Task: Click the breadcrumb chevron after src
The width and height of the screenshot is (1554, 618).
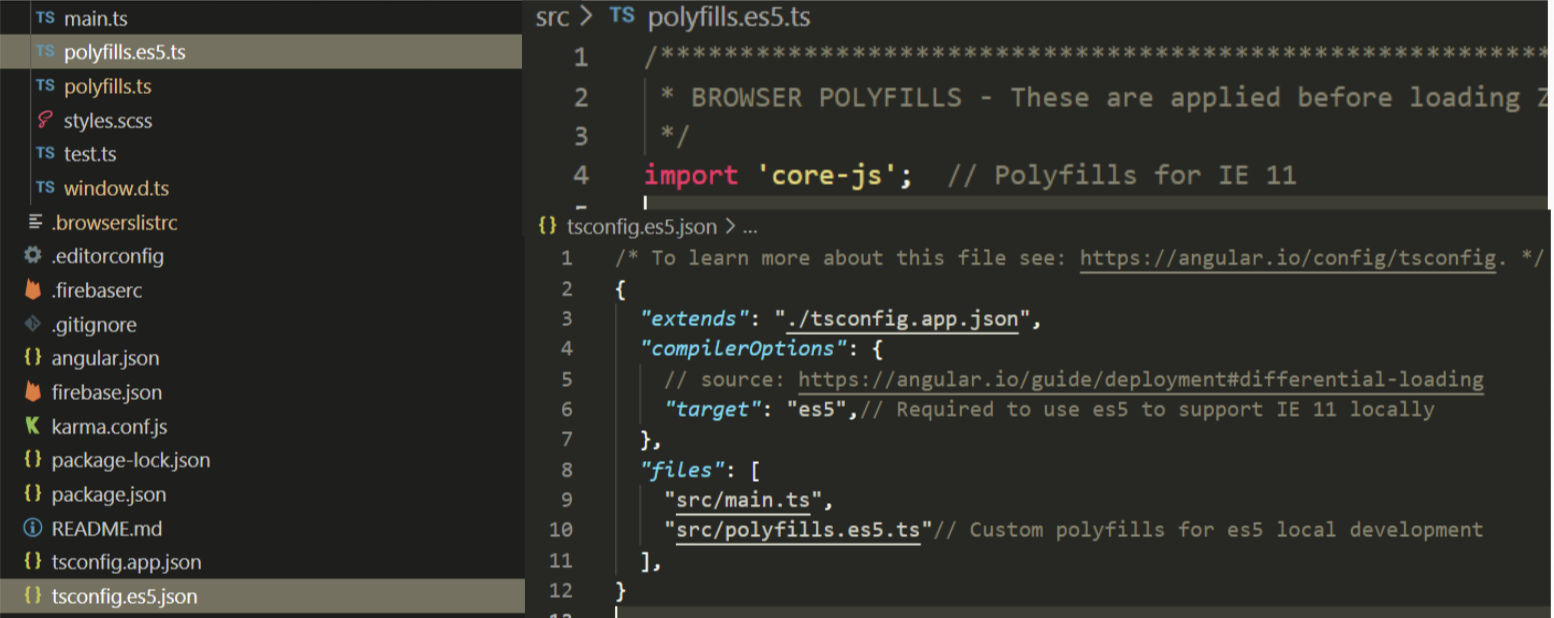Action: click(587, 16)
